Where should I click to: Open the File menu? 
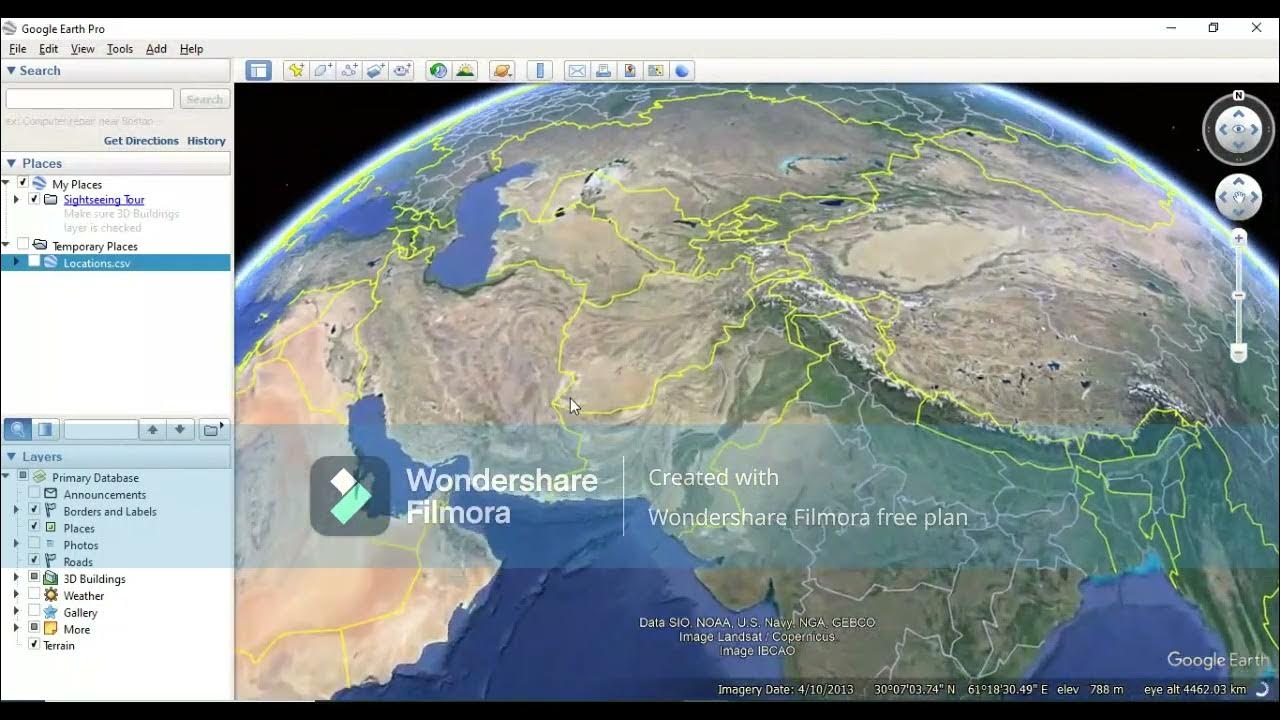pos(18,49)
